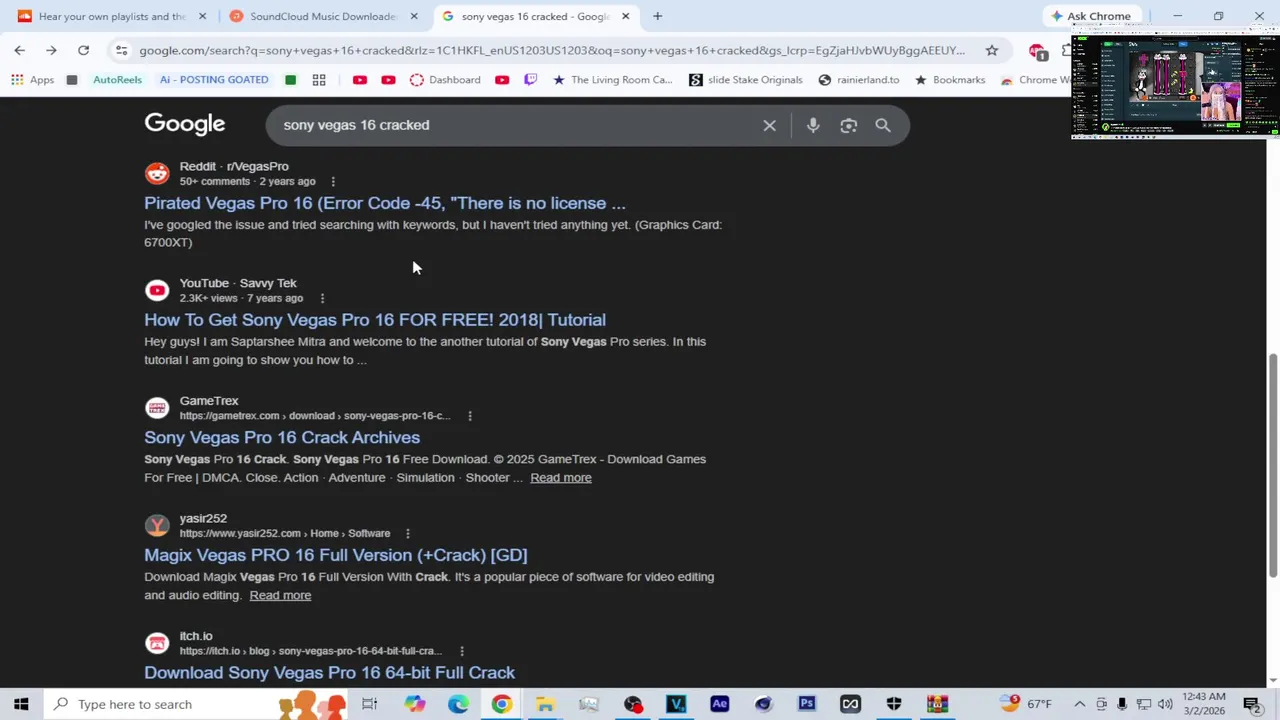The image size is (1280, 720).
Task: Open Sony Vegas Pro 16 Crack Archives link
Action: tap(282, 437)
